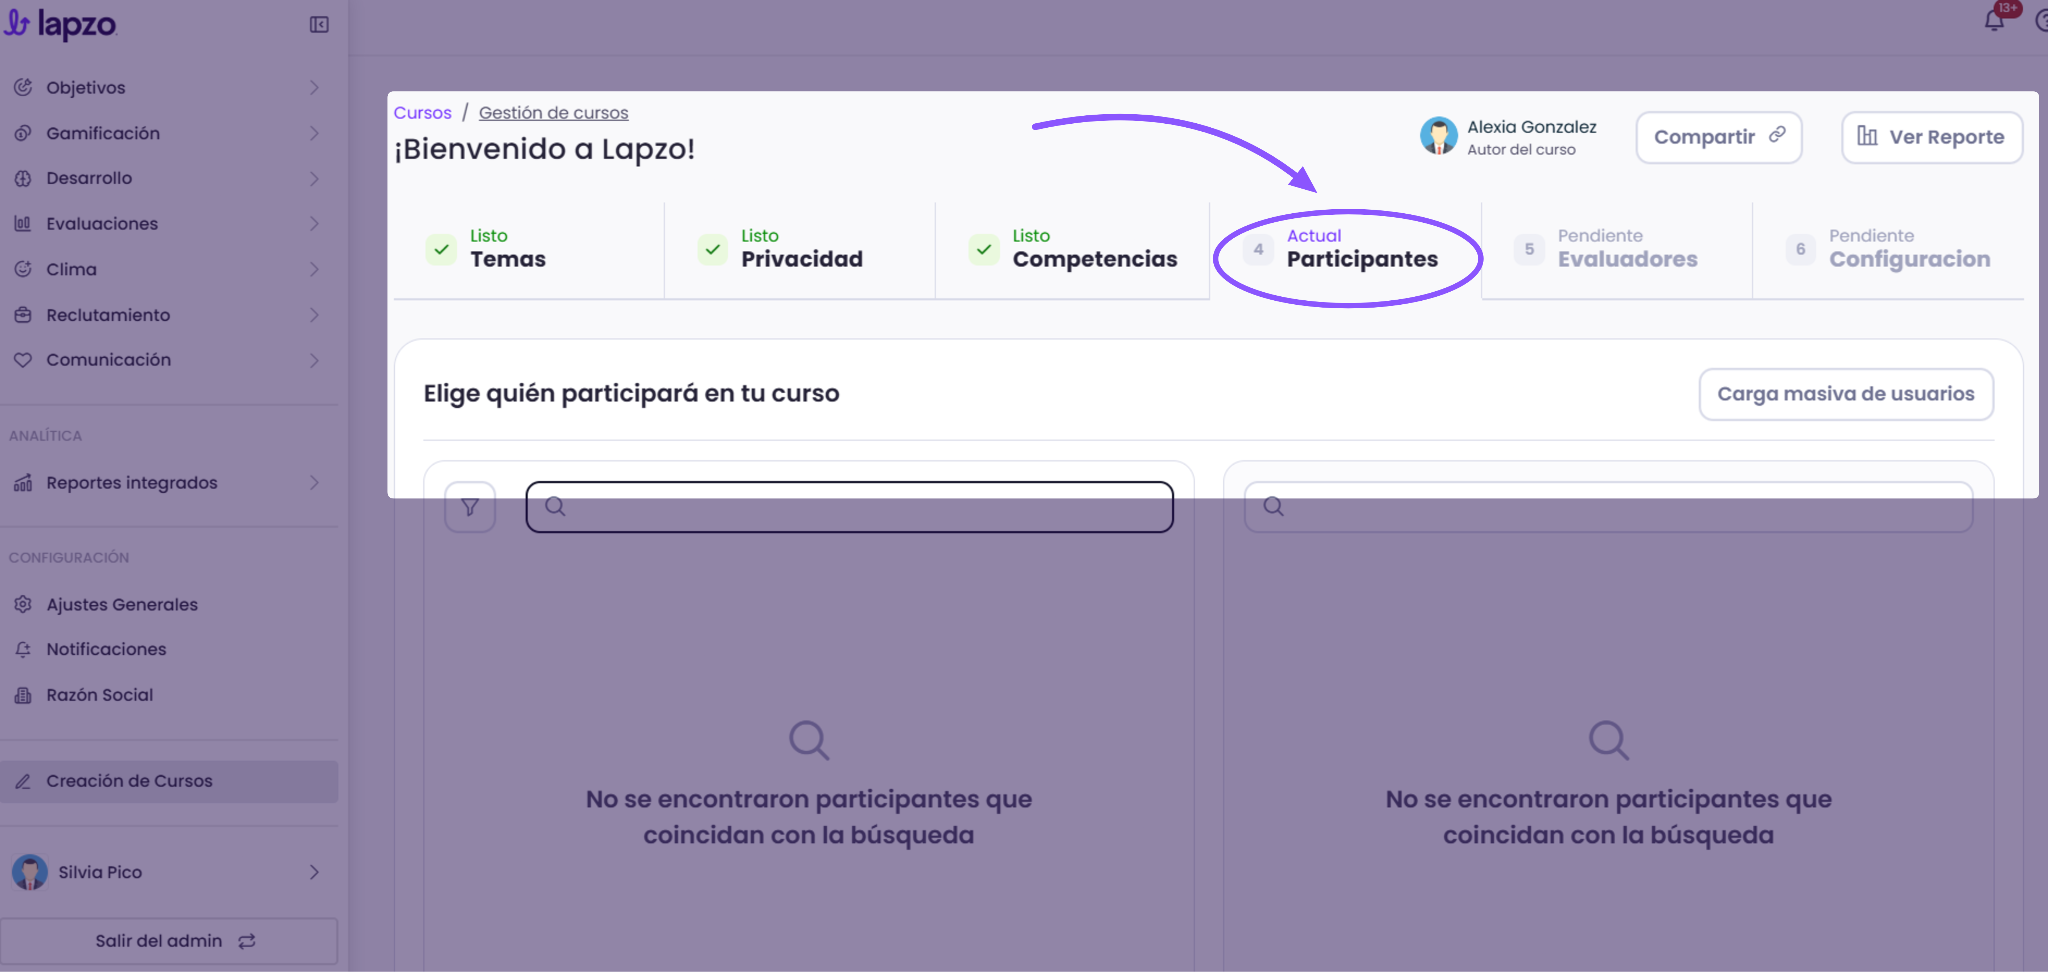Click the Razón Social building icon
The width and height of the screenshot is (2048, 972).
[x=23, y=695]
